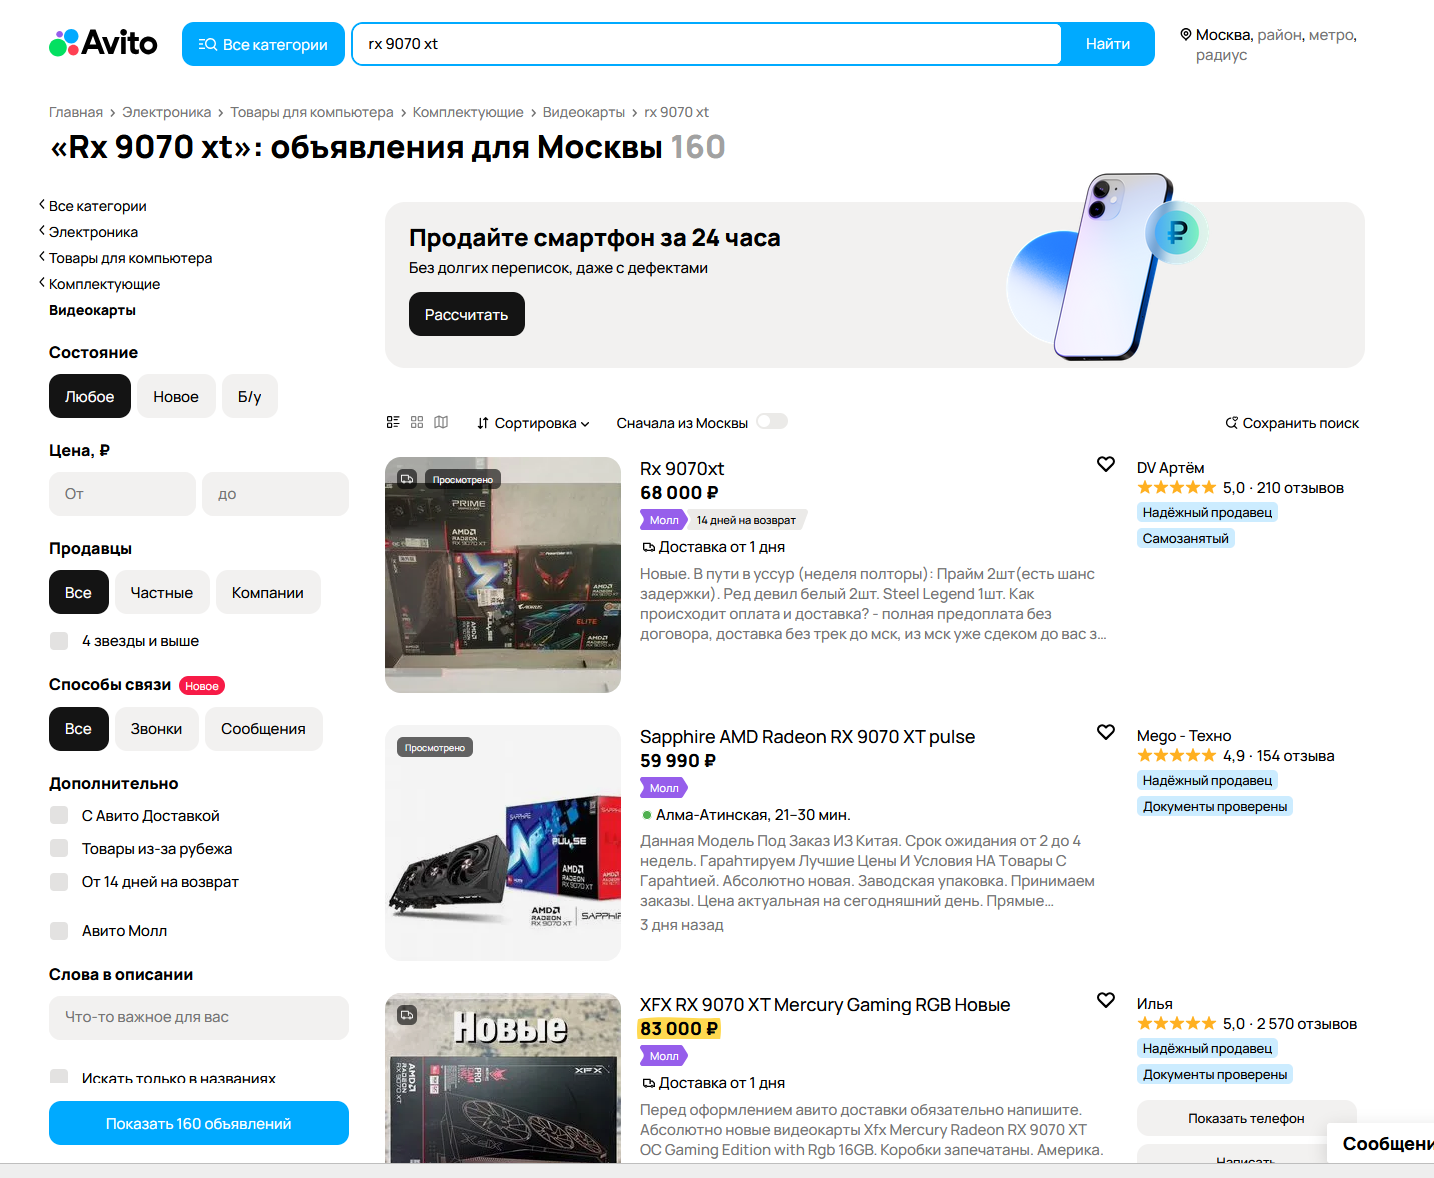Click price 59 990 ₽
The image size is (1434, 1178).
[x=678, y=761]
